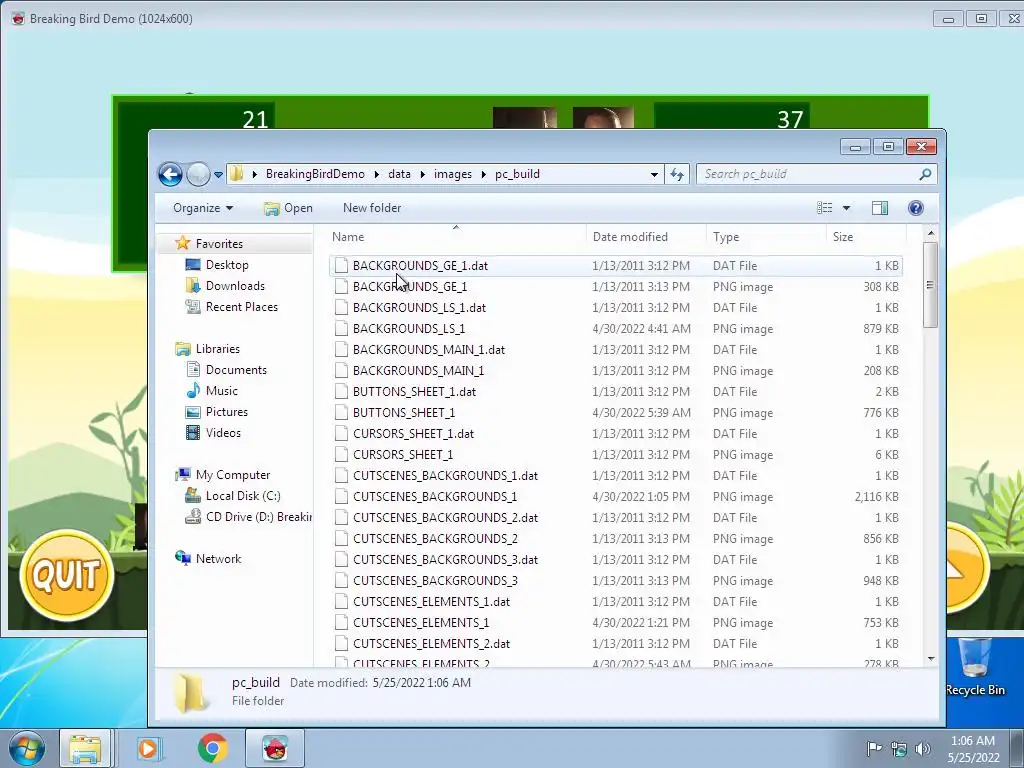The image size is (1024, 768).
Task: Click the file list scrollbar thumb
Action: click(x=931, y=285)
